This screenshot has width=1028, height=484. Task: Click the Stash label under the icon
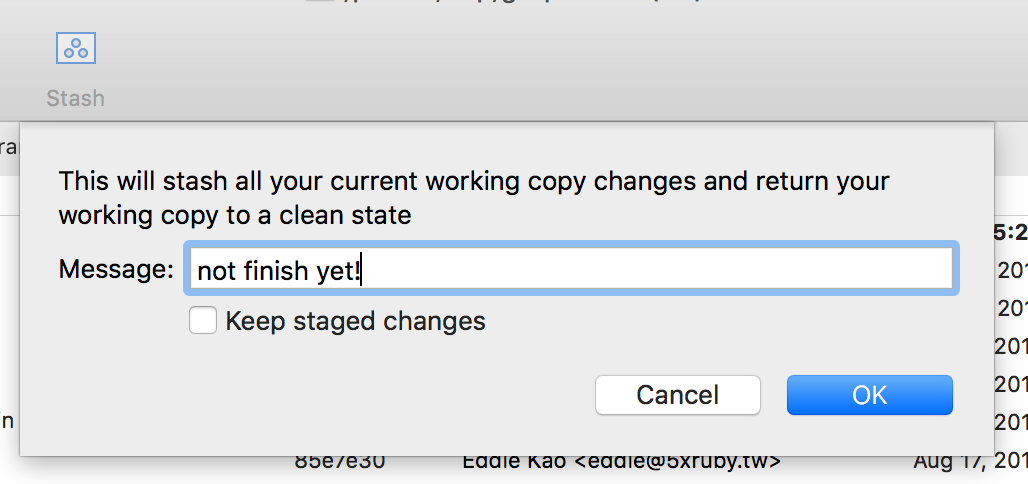coord(75,98)
